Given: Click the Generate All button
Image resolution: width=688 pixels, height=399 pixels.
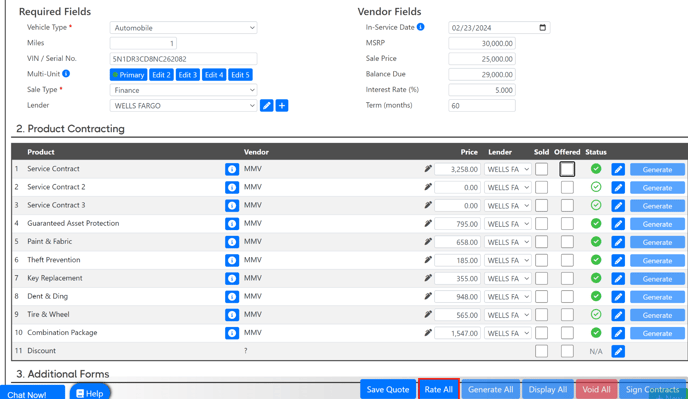Looking at the screenshot, I should tap(491, 389).
